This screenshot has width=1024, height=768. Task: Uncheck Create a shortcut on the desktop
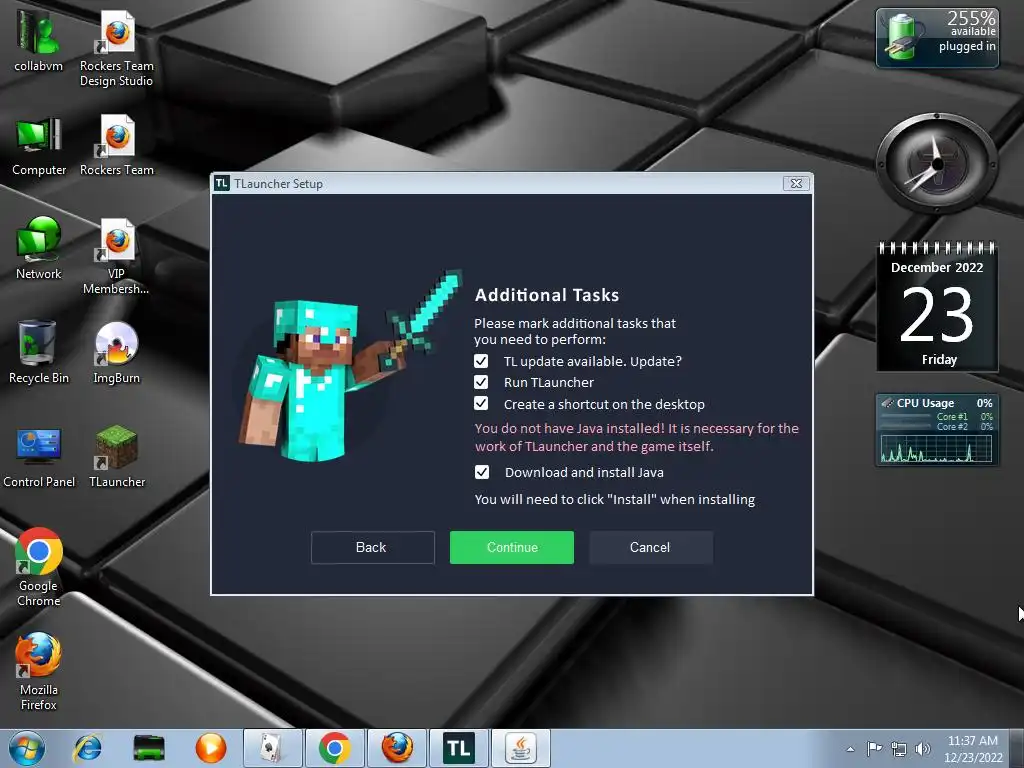click(481, 404)
